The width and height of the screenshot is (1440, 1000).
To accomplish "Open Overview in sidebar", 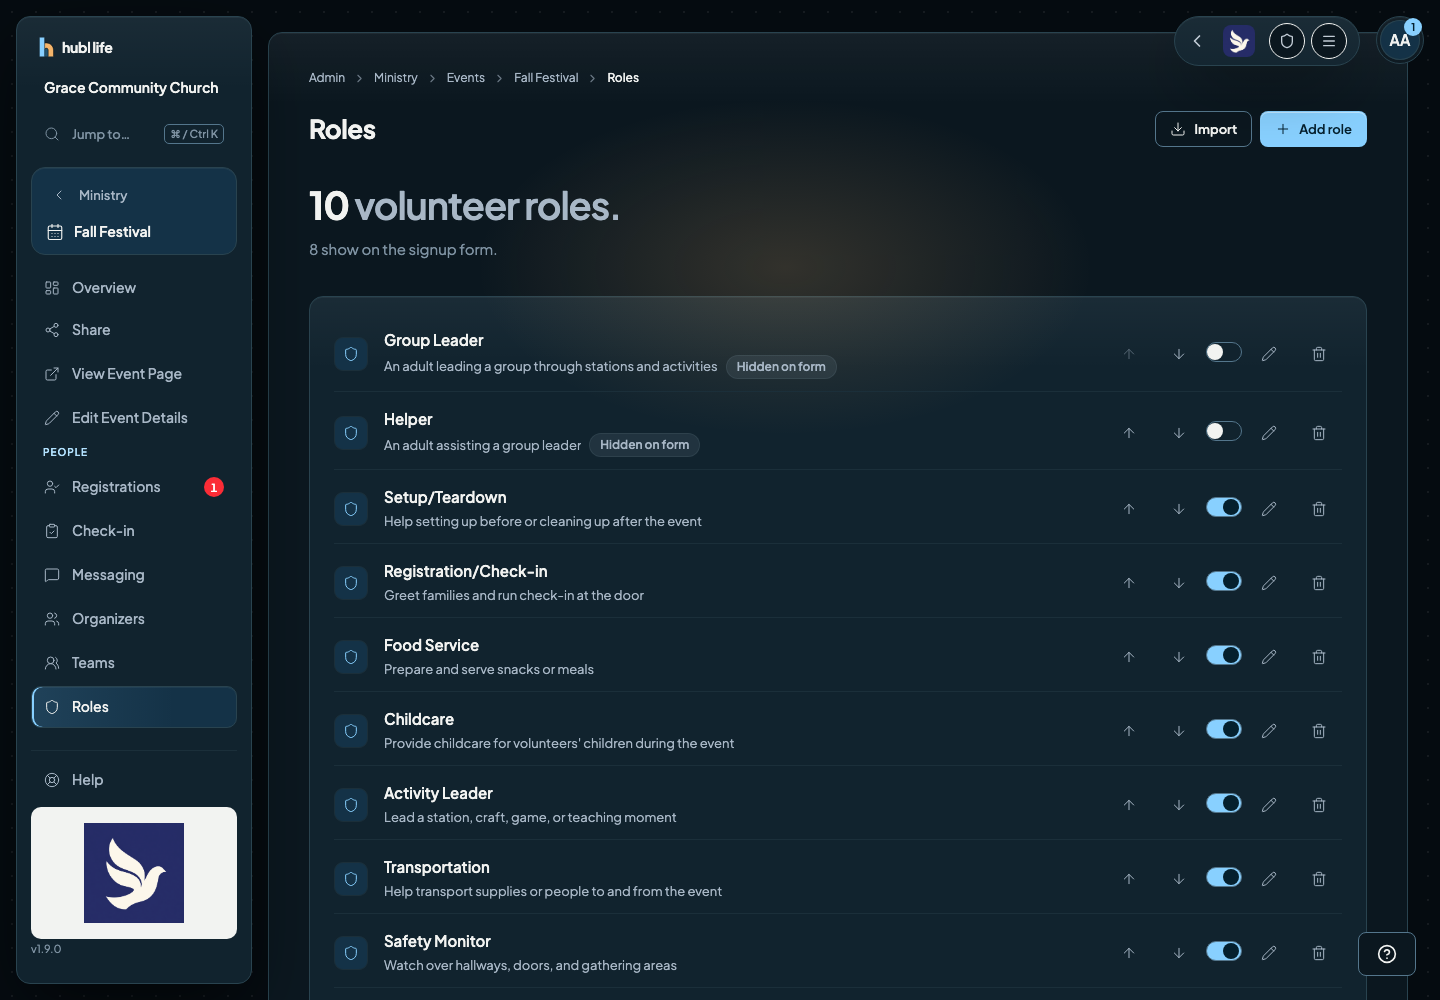I will [134, 288].
